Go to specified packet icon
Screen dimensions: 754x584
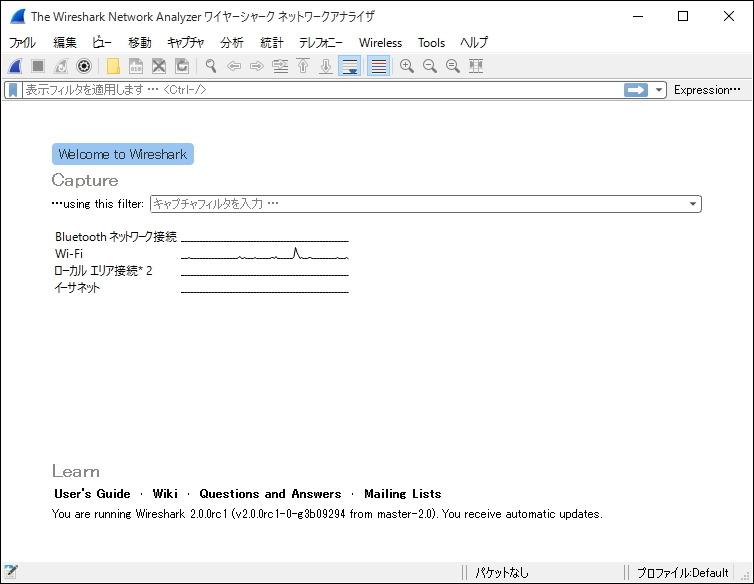pyautogui.click(x=280, y=66)
